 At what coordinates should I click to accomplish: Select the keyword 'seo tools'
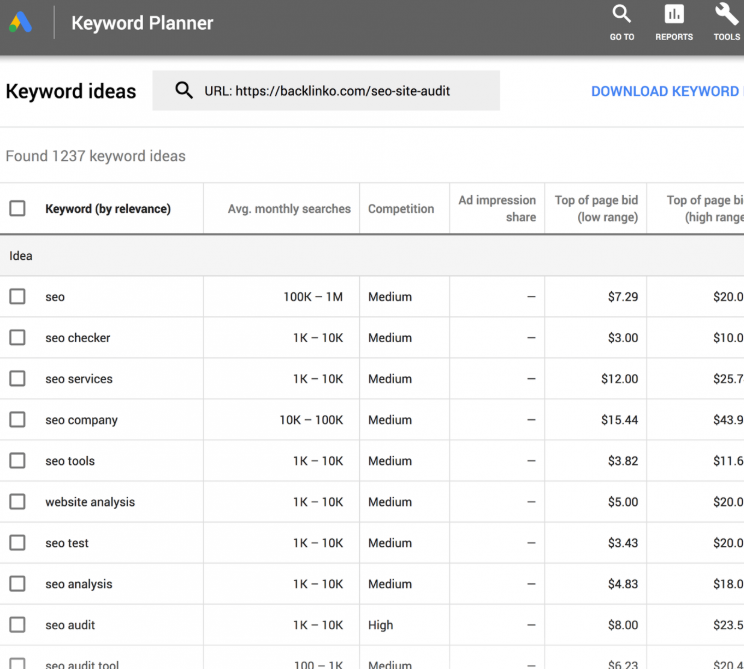coord(70,461)
